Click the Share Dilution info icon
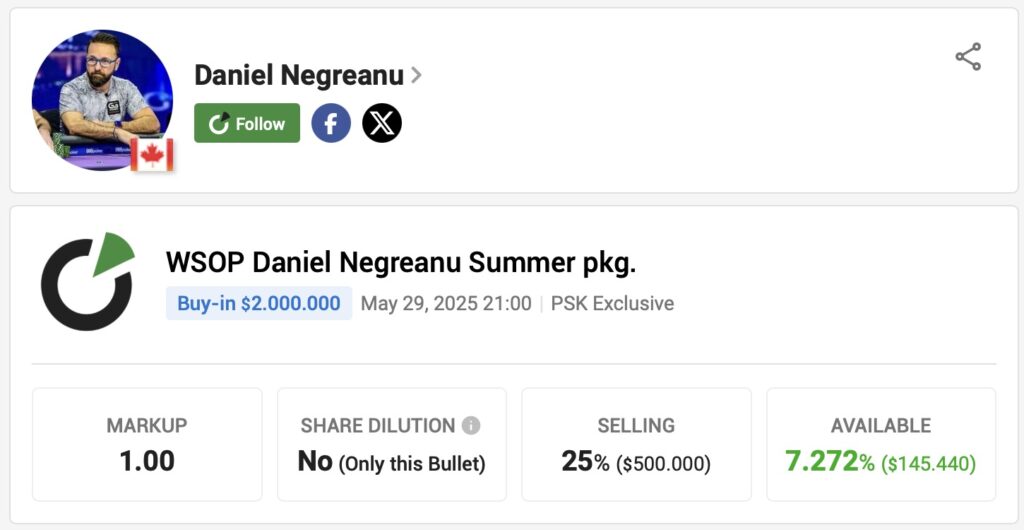This screenshot has width=1024, height=530. point(471,426)
